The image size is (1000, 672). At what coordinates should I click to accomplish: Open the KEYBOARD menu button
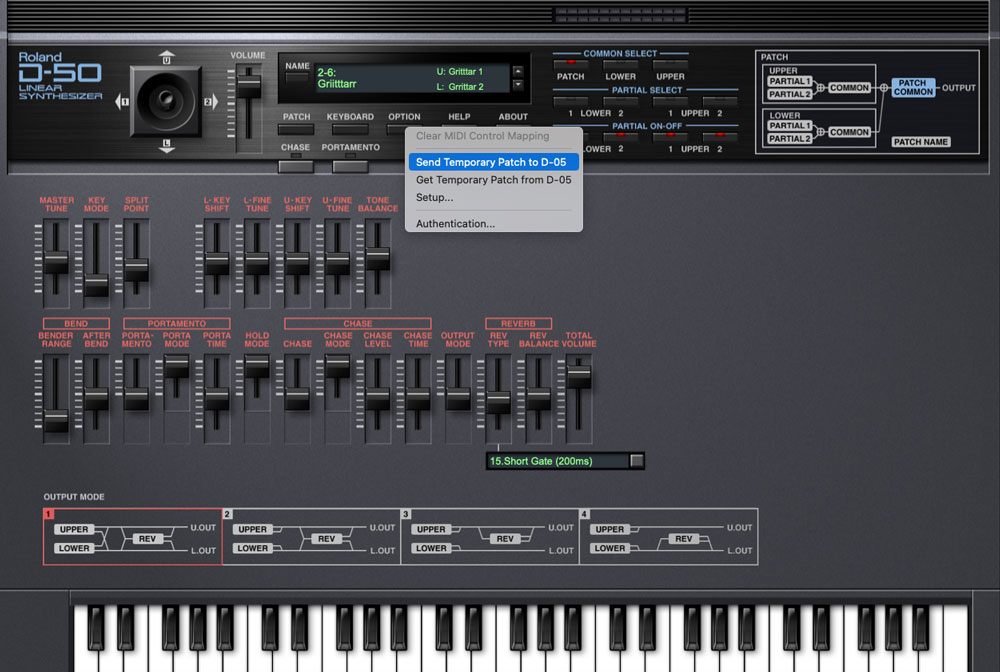(x=350, y=129)
